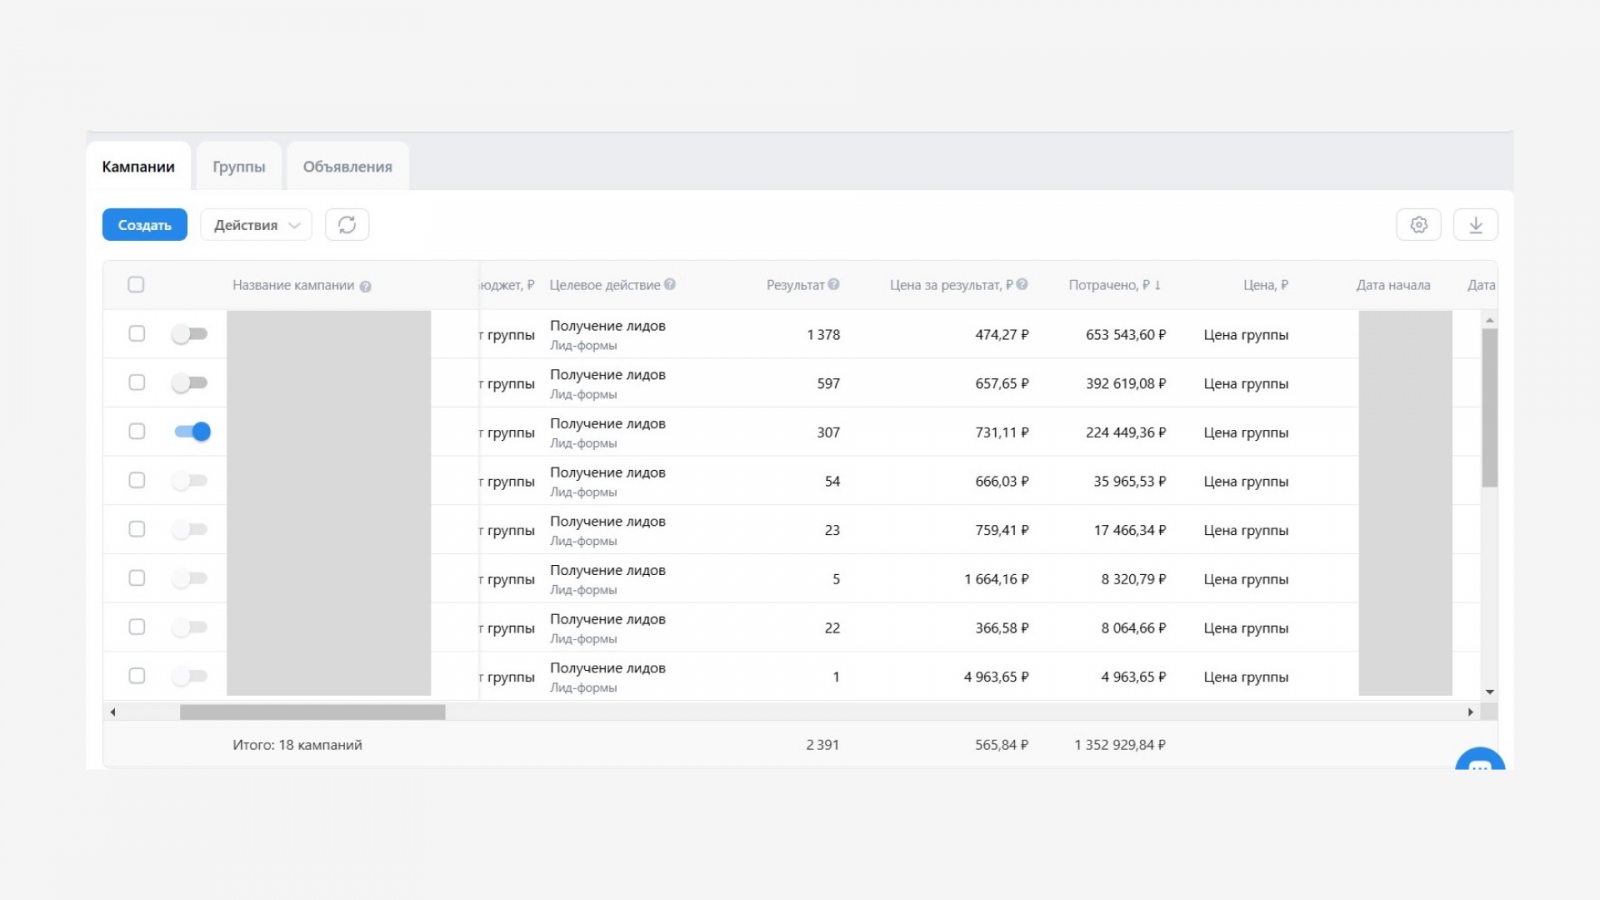Click help icon next to Название кампании
Image resolution: width=1600 pixels, height=900 pixels.
point(365,286)
